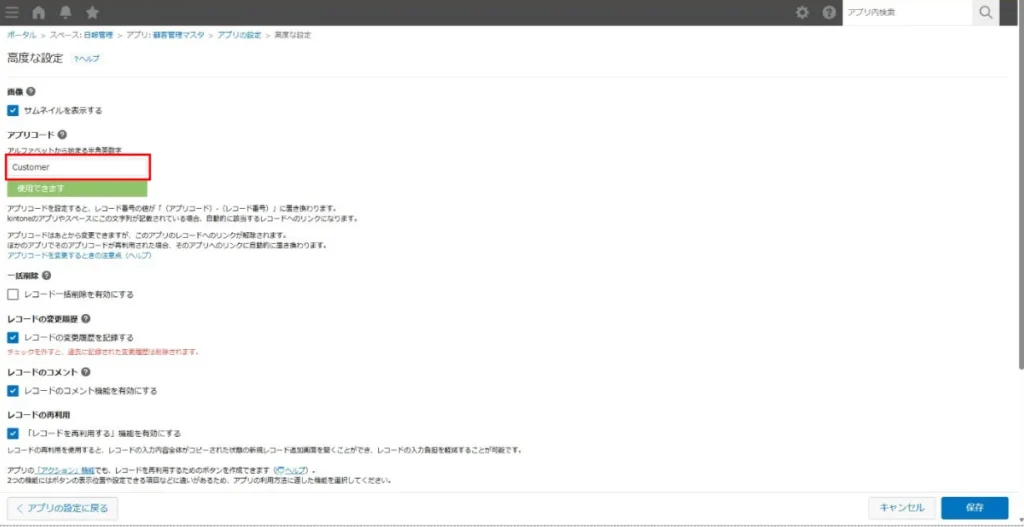Click アプリの設定に戻る button
This screenshot has height=527, width=1024.
[x=62, y=507]
